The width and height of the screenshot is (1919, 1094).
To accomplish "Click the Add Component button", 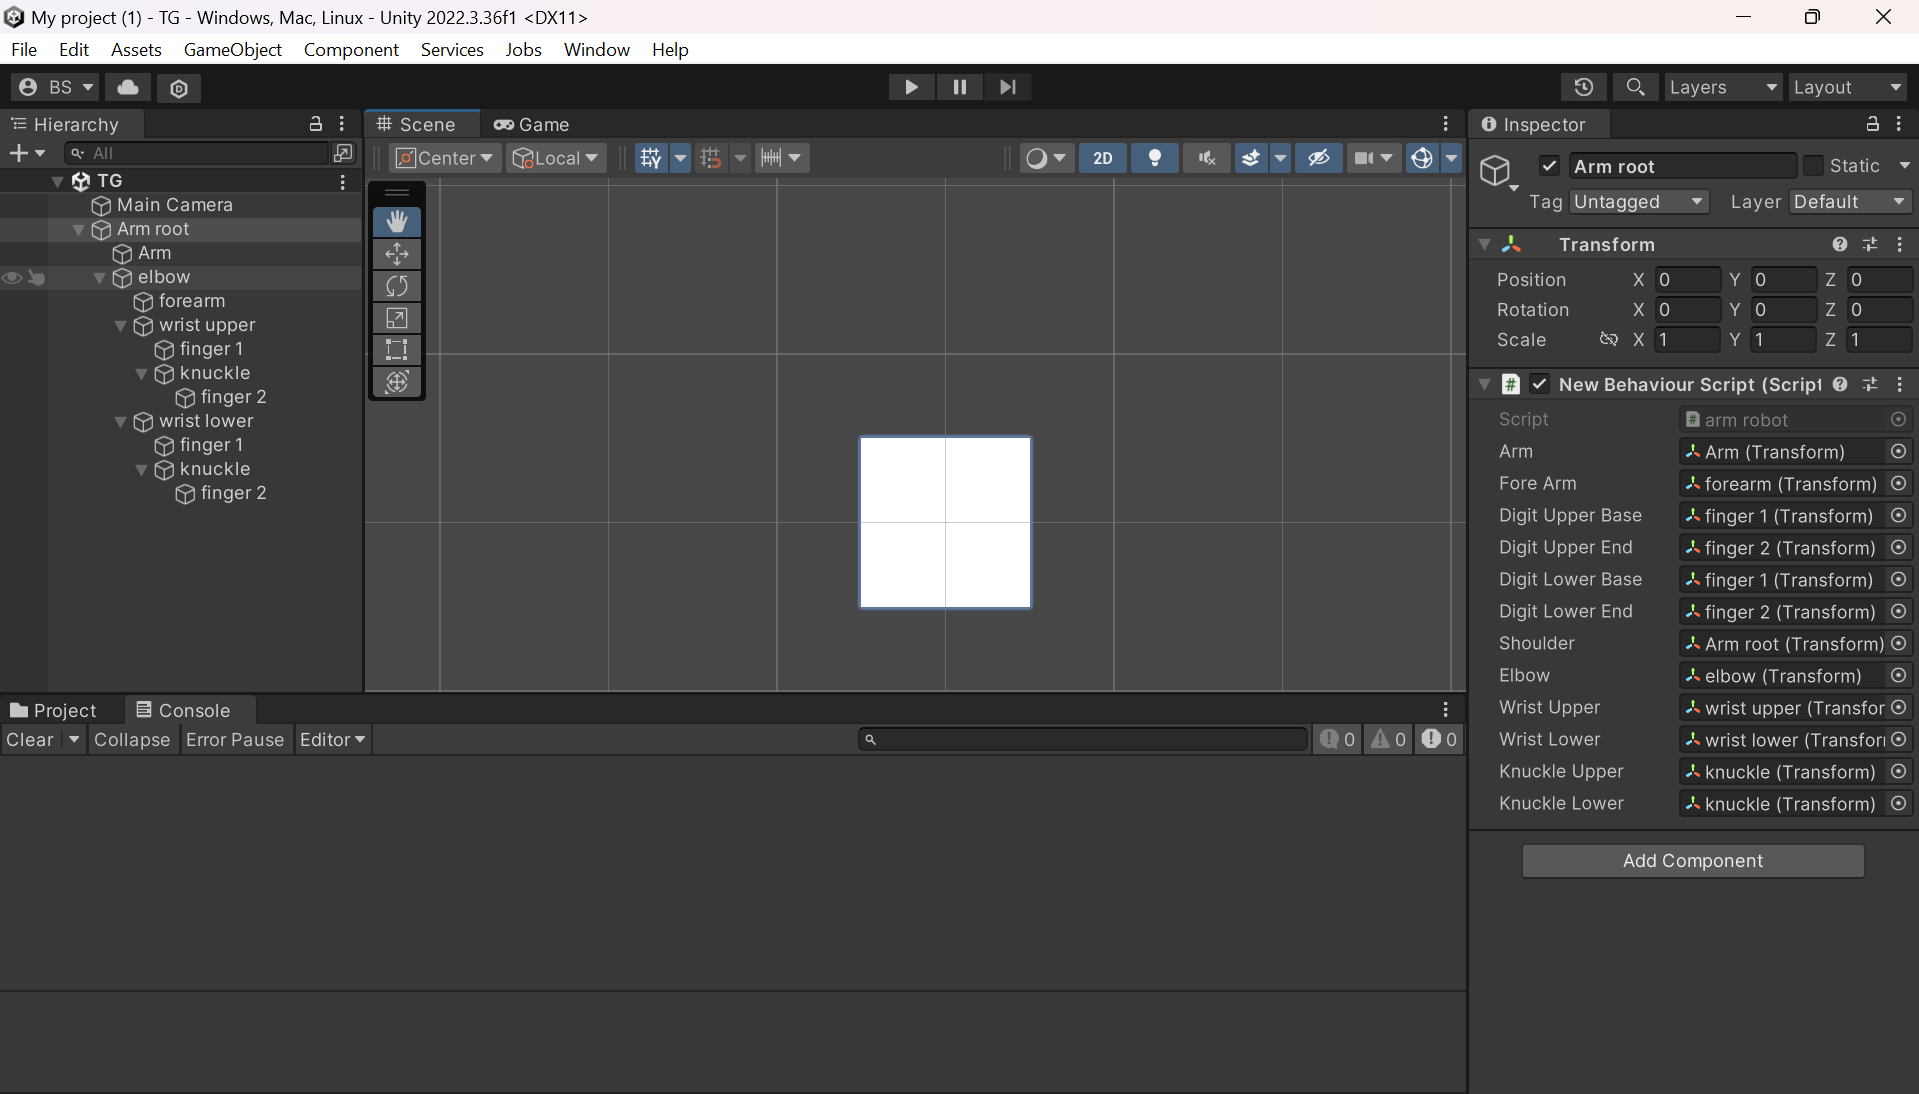I will coord(1692,861).
